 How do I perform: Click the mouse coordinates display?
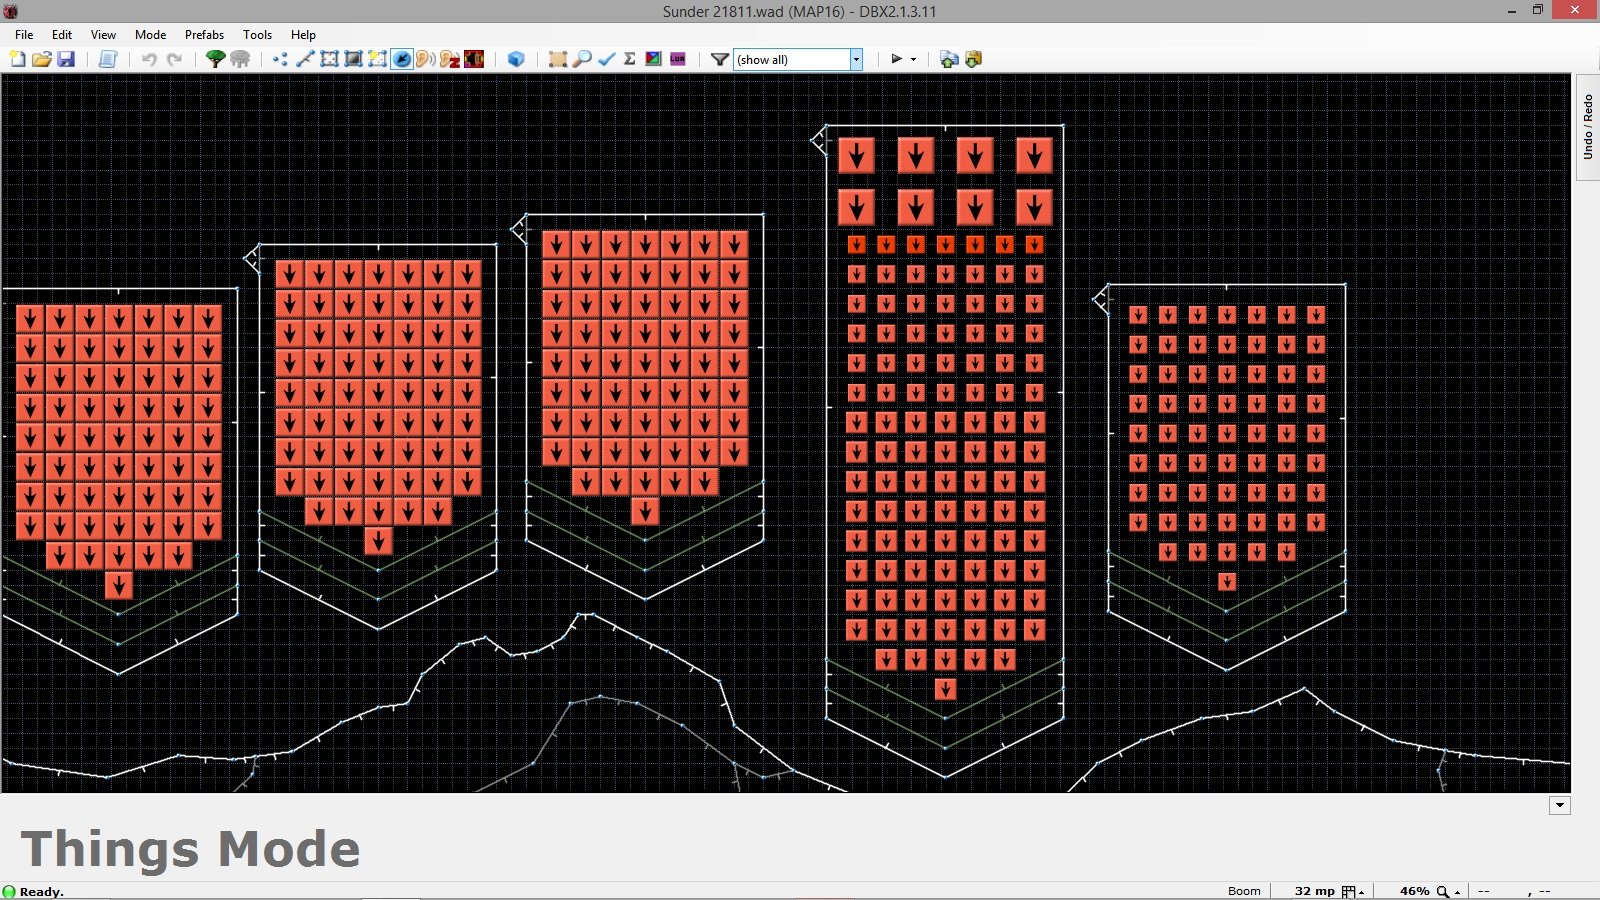coord(1515,891)
